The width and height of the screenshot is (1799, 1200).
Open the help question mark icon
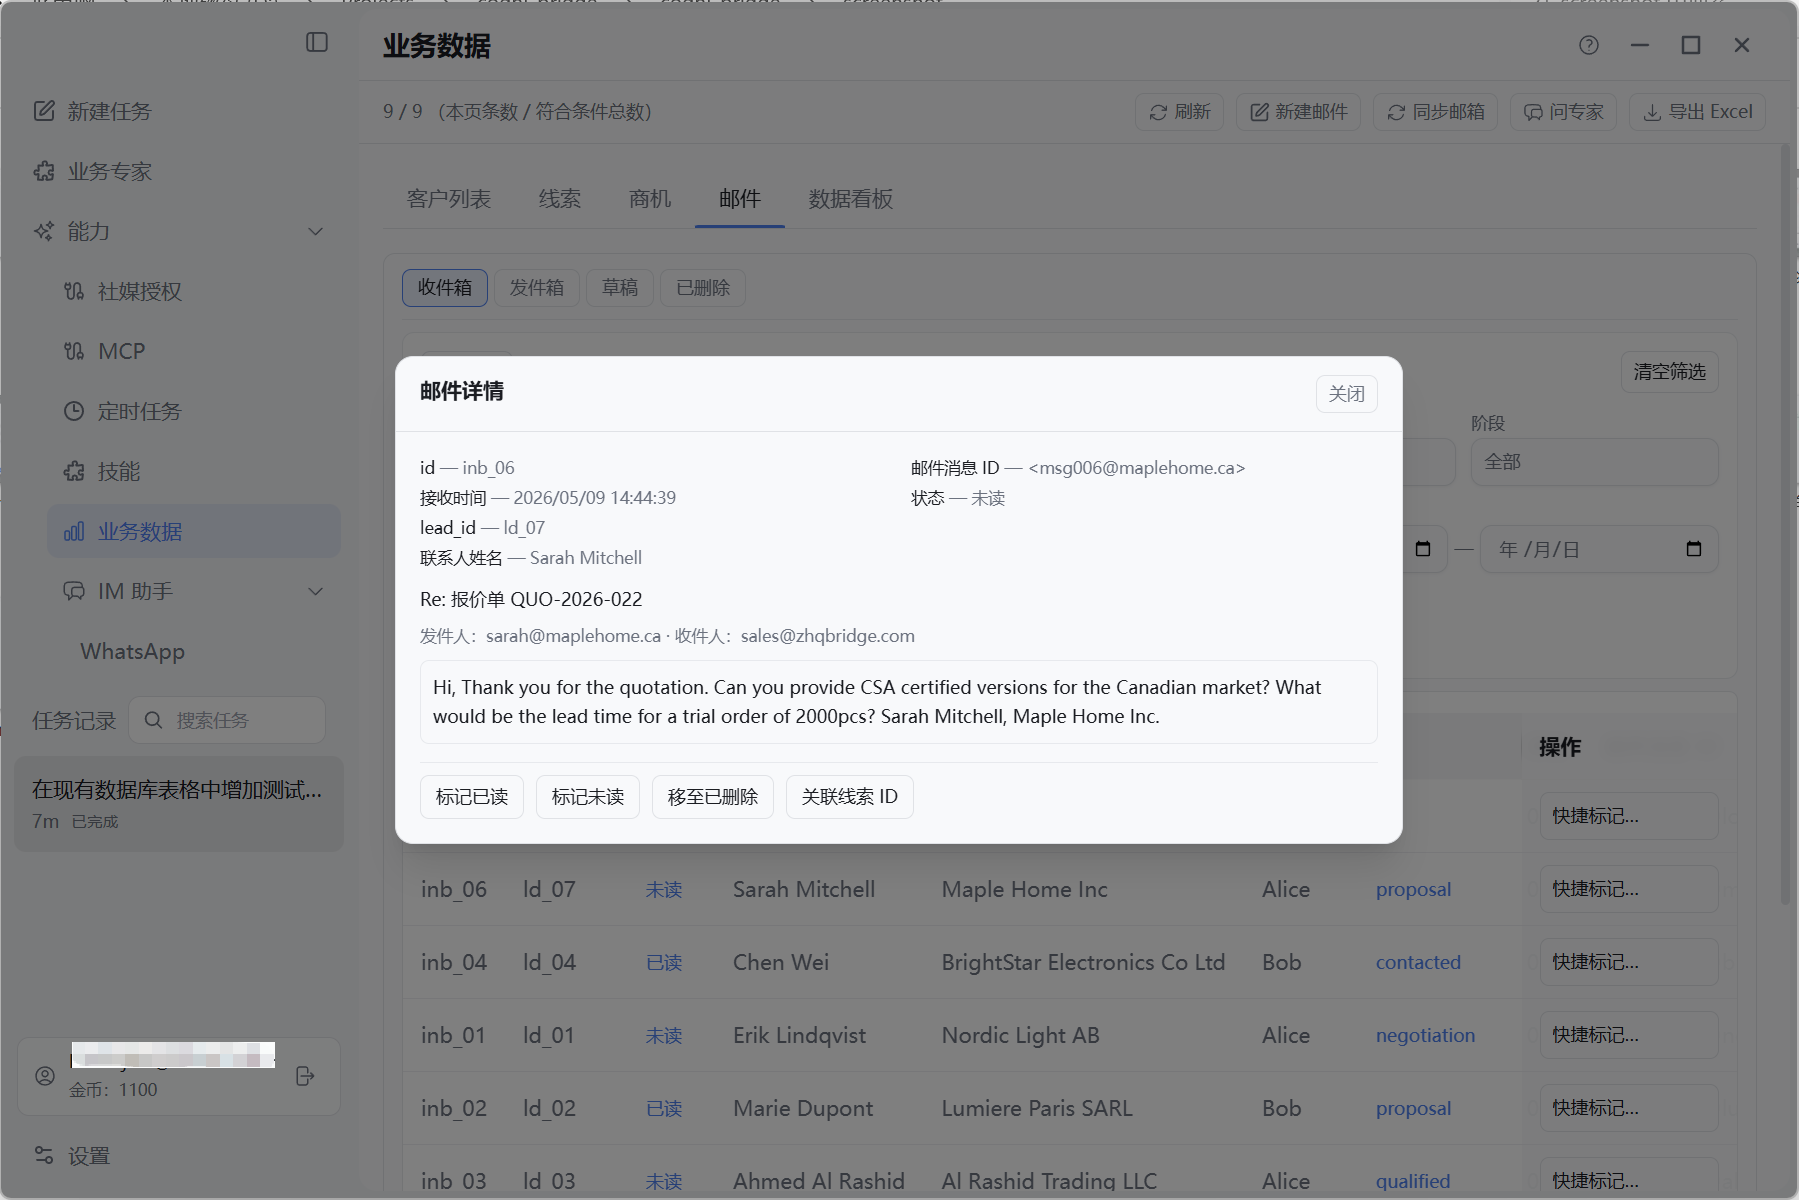[x=1589, y=45]
